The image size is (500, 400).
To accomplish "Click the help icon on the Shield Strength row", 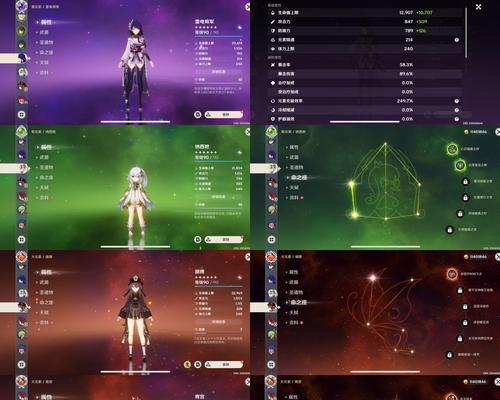I will (456, 119).
